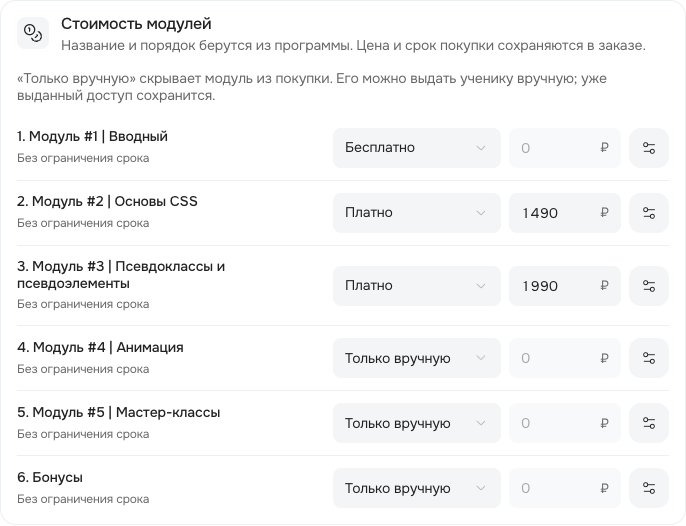Open settings icon for Модуль #2 Основы CSS
The height and width of the screenshot is (526, 686).
click(649, 213)
